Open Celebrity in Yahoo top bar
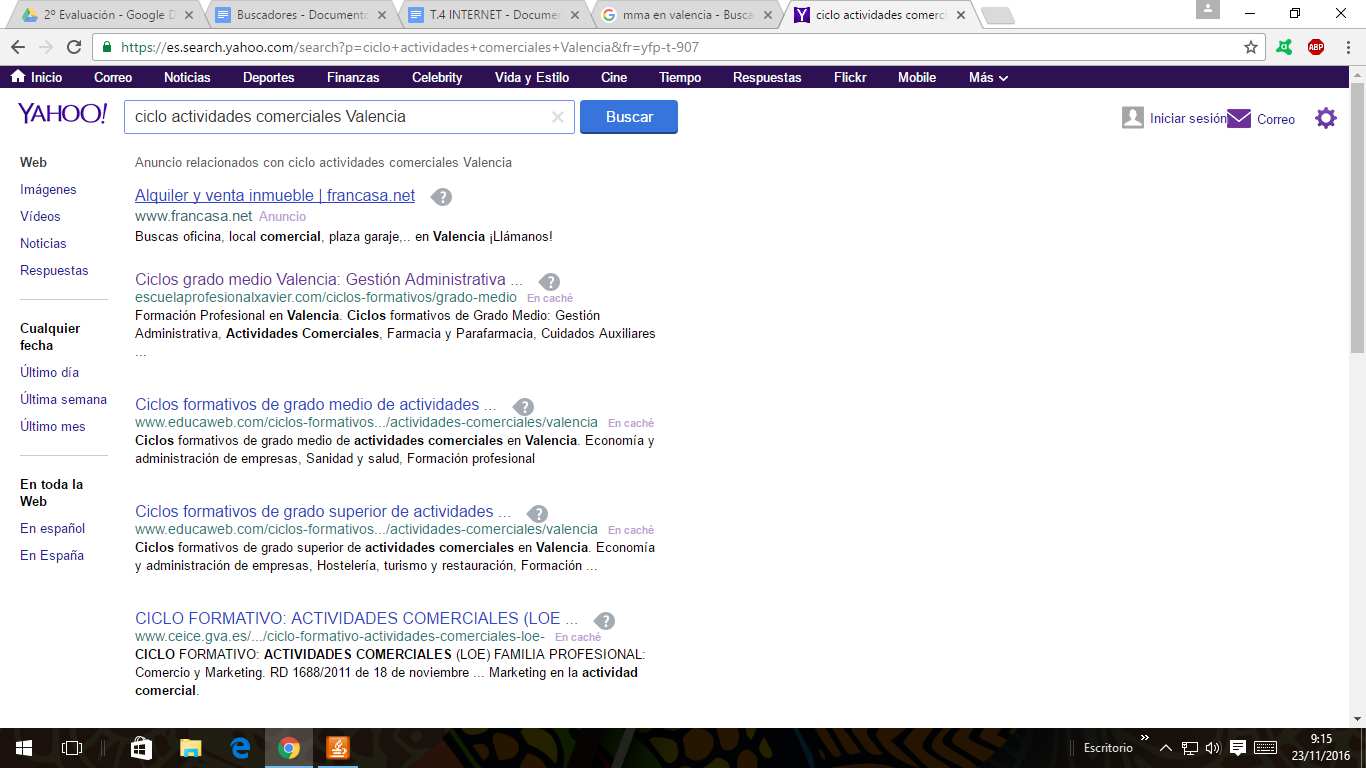Screen dimensions: 1366x768 tap(437, 77)
